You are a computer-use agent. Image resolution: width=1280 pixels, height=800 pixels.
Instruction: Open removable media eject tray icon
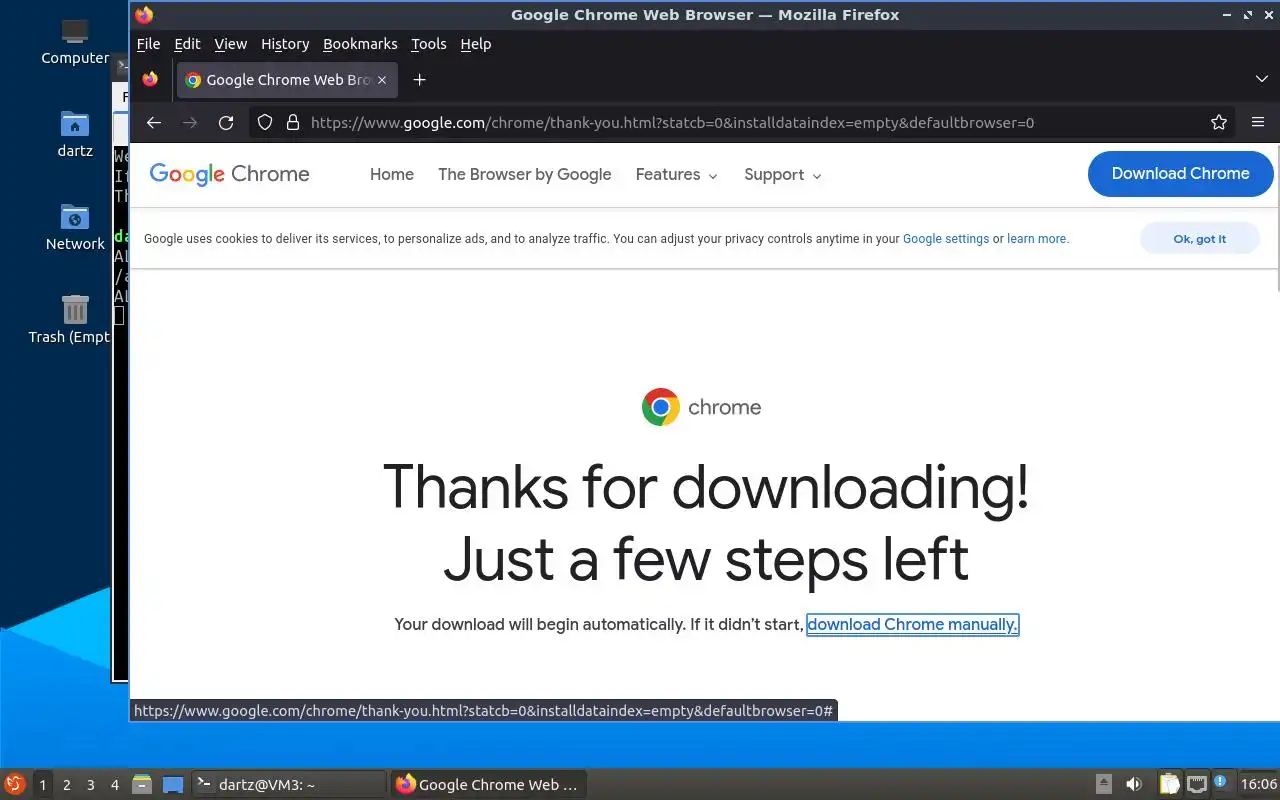point(1104,784)
